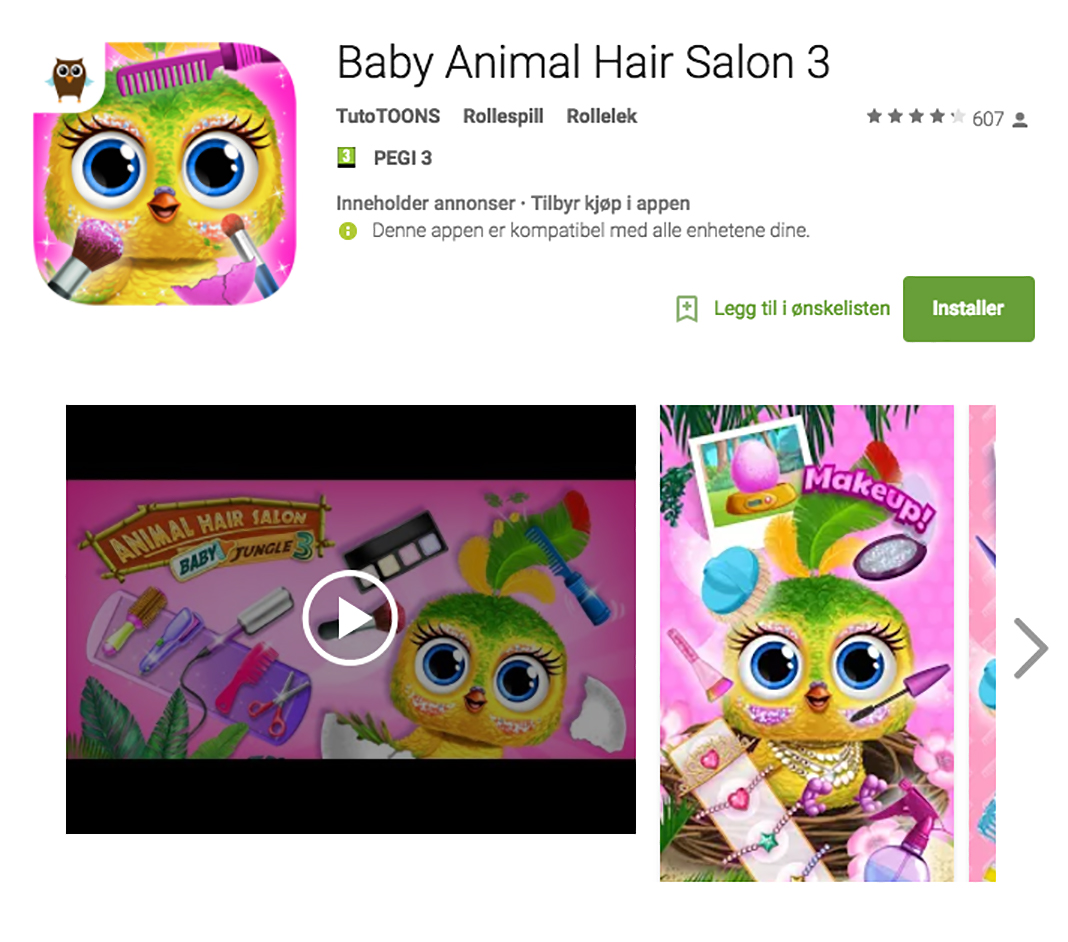Click the Baby Animal Hair Salon 3 app icon
Viewport: 1068px width, 942px height.
[x=165, y=173]
